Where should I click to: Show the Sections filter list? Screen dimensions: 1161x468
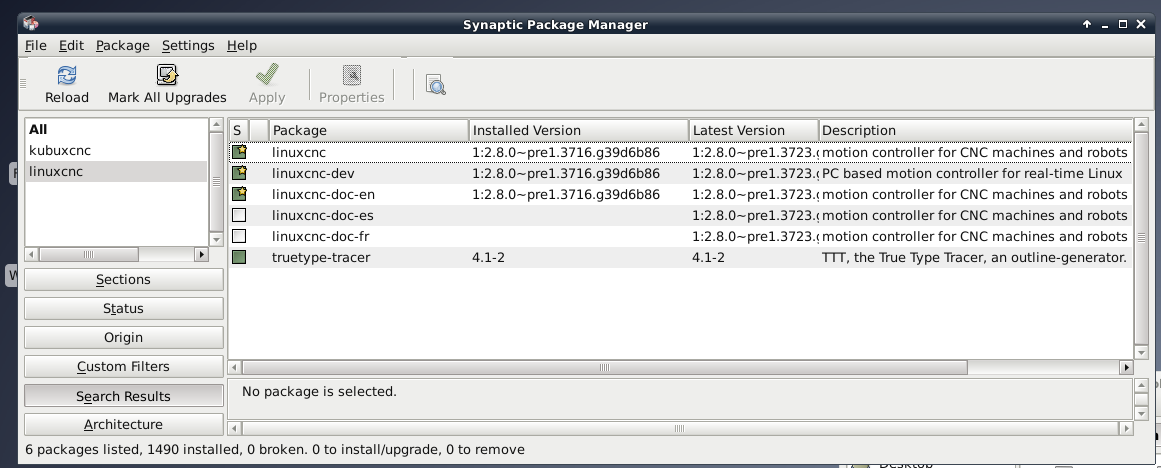click(x=124, y=279)
